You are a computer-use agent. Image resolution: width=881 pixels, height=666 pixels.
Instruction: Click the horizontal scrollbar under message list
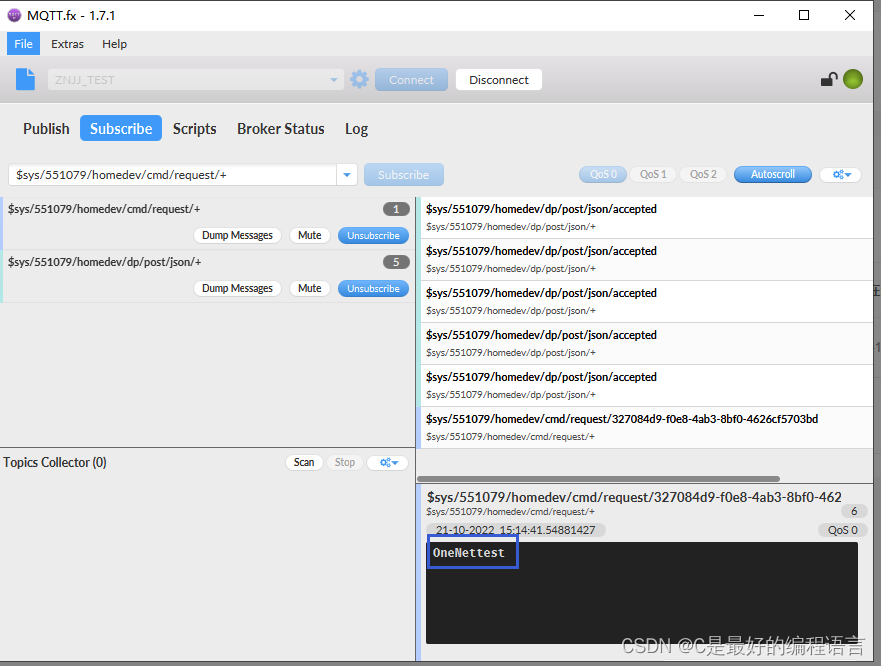coord(598,479)
